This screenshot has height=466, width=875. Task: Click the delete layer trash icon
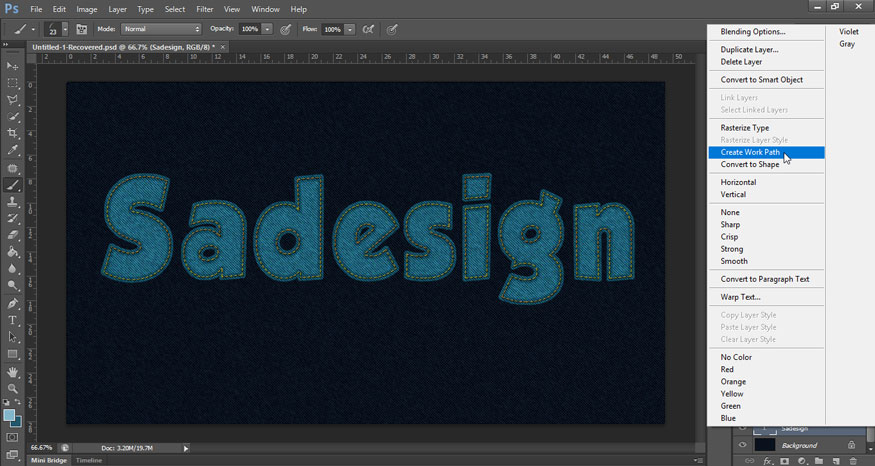pos(852,461)
